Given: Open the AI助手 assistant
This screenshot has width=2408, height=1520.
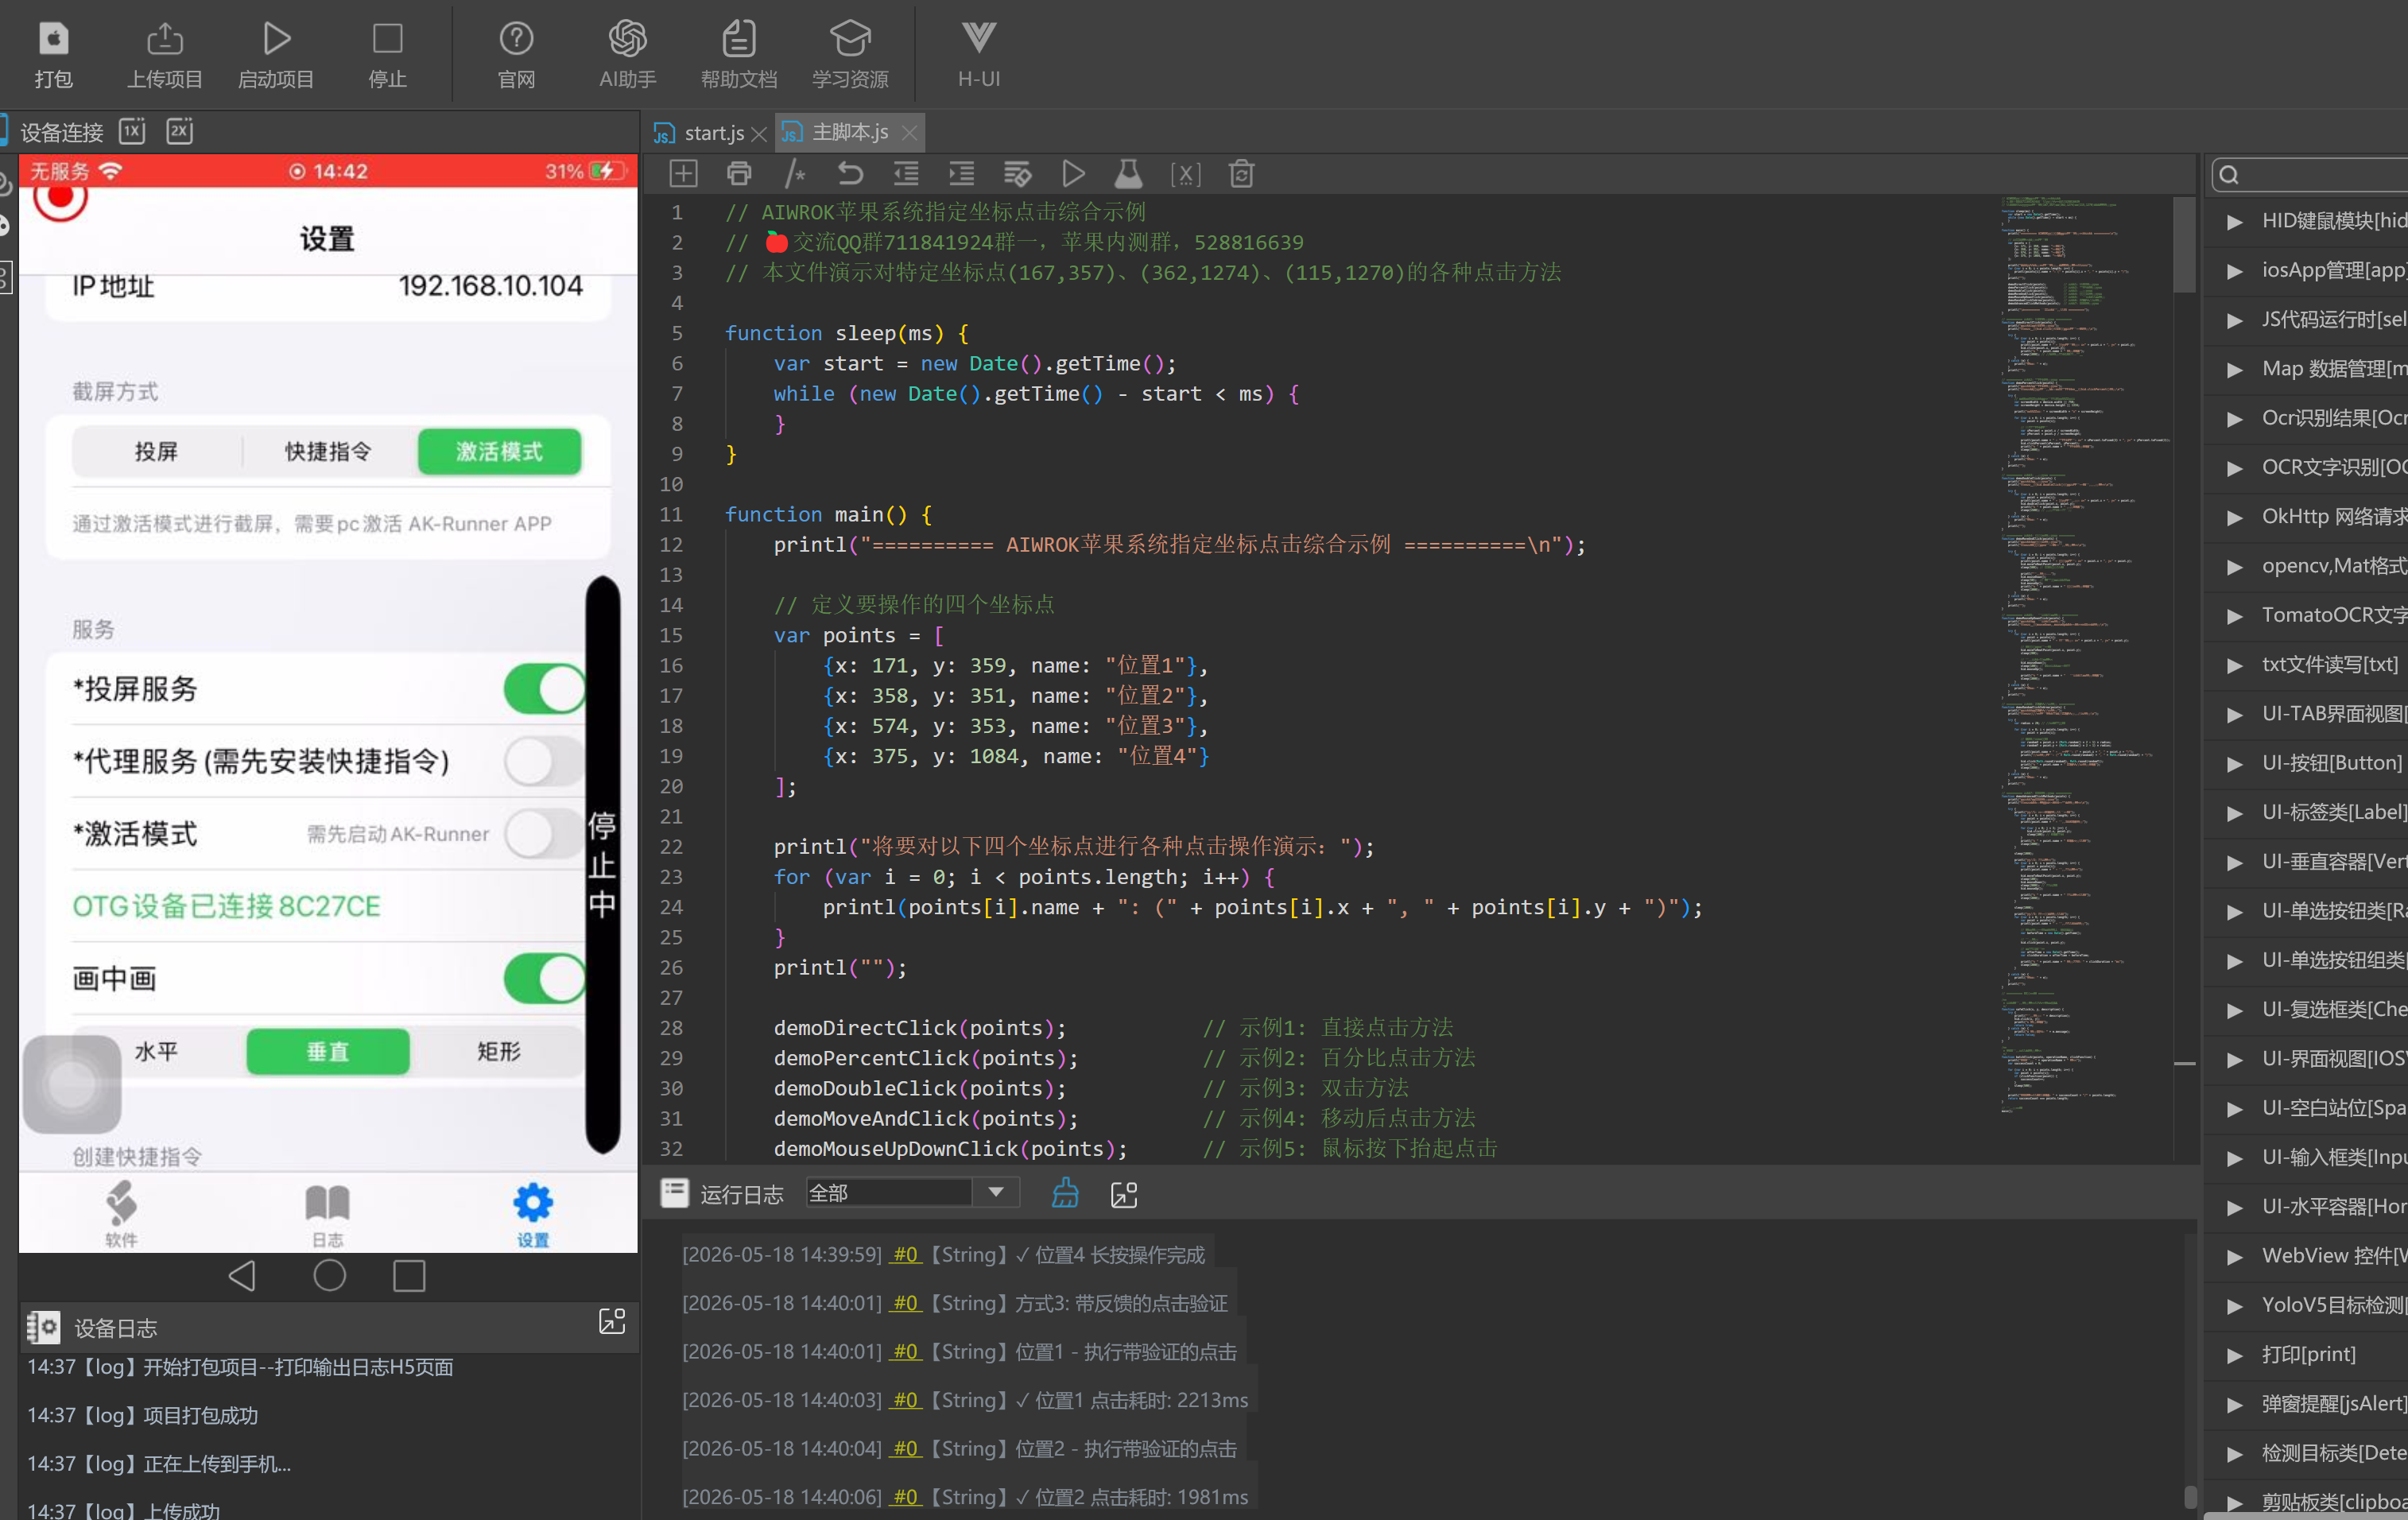Looking at the screenshot, I should (627, 55).
